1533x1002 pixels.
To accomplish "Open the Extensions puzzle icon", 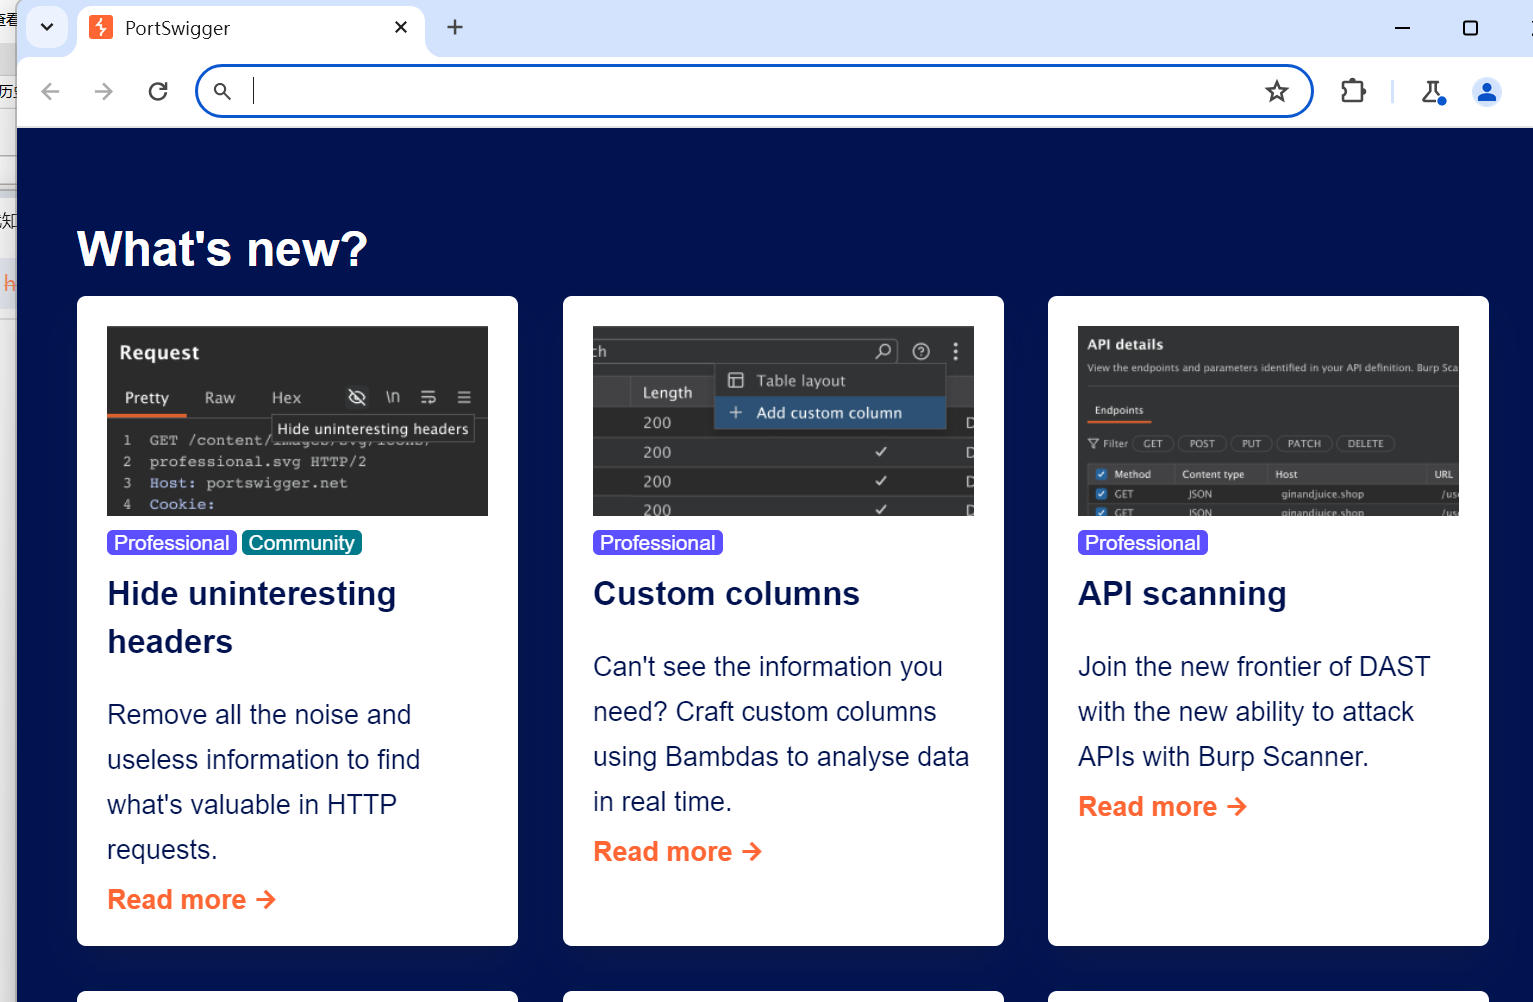I will (x=1353, y=92).
